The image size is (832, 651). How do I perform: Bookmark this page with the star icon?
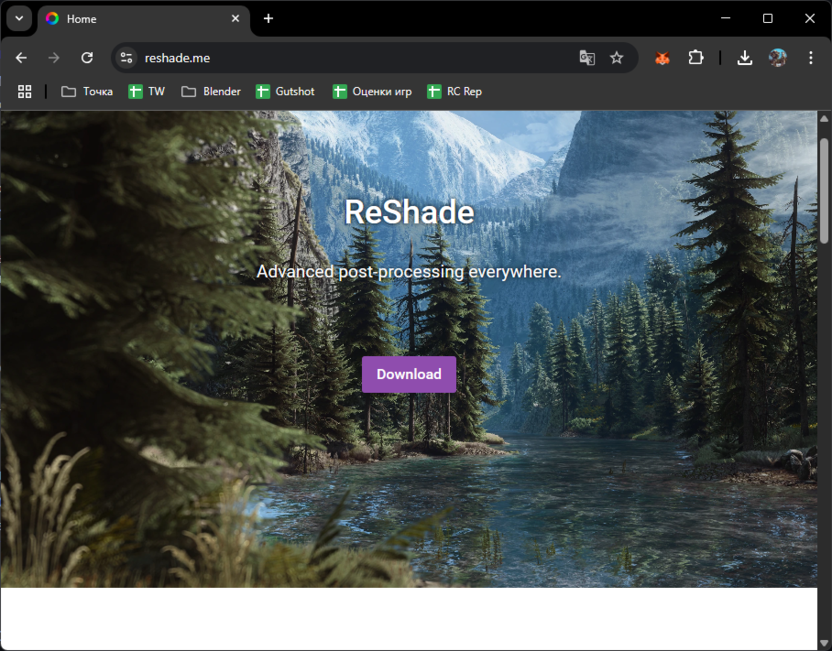(616, 58)
